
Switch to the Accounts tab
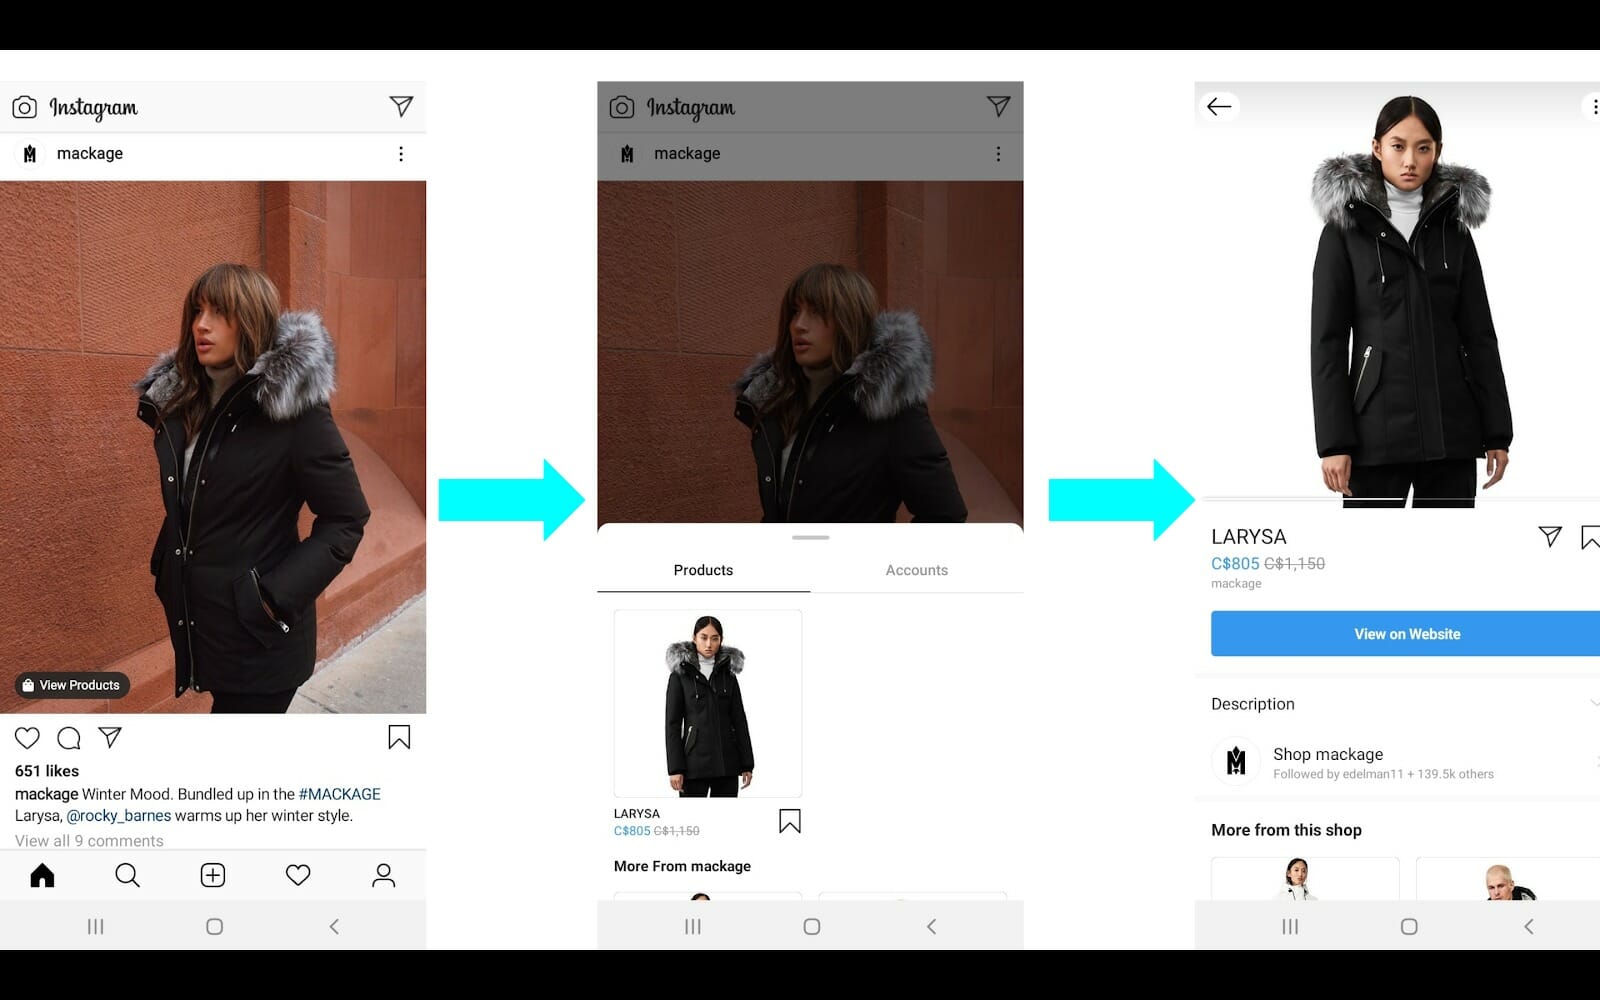coord(916,570)
